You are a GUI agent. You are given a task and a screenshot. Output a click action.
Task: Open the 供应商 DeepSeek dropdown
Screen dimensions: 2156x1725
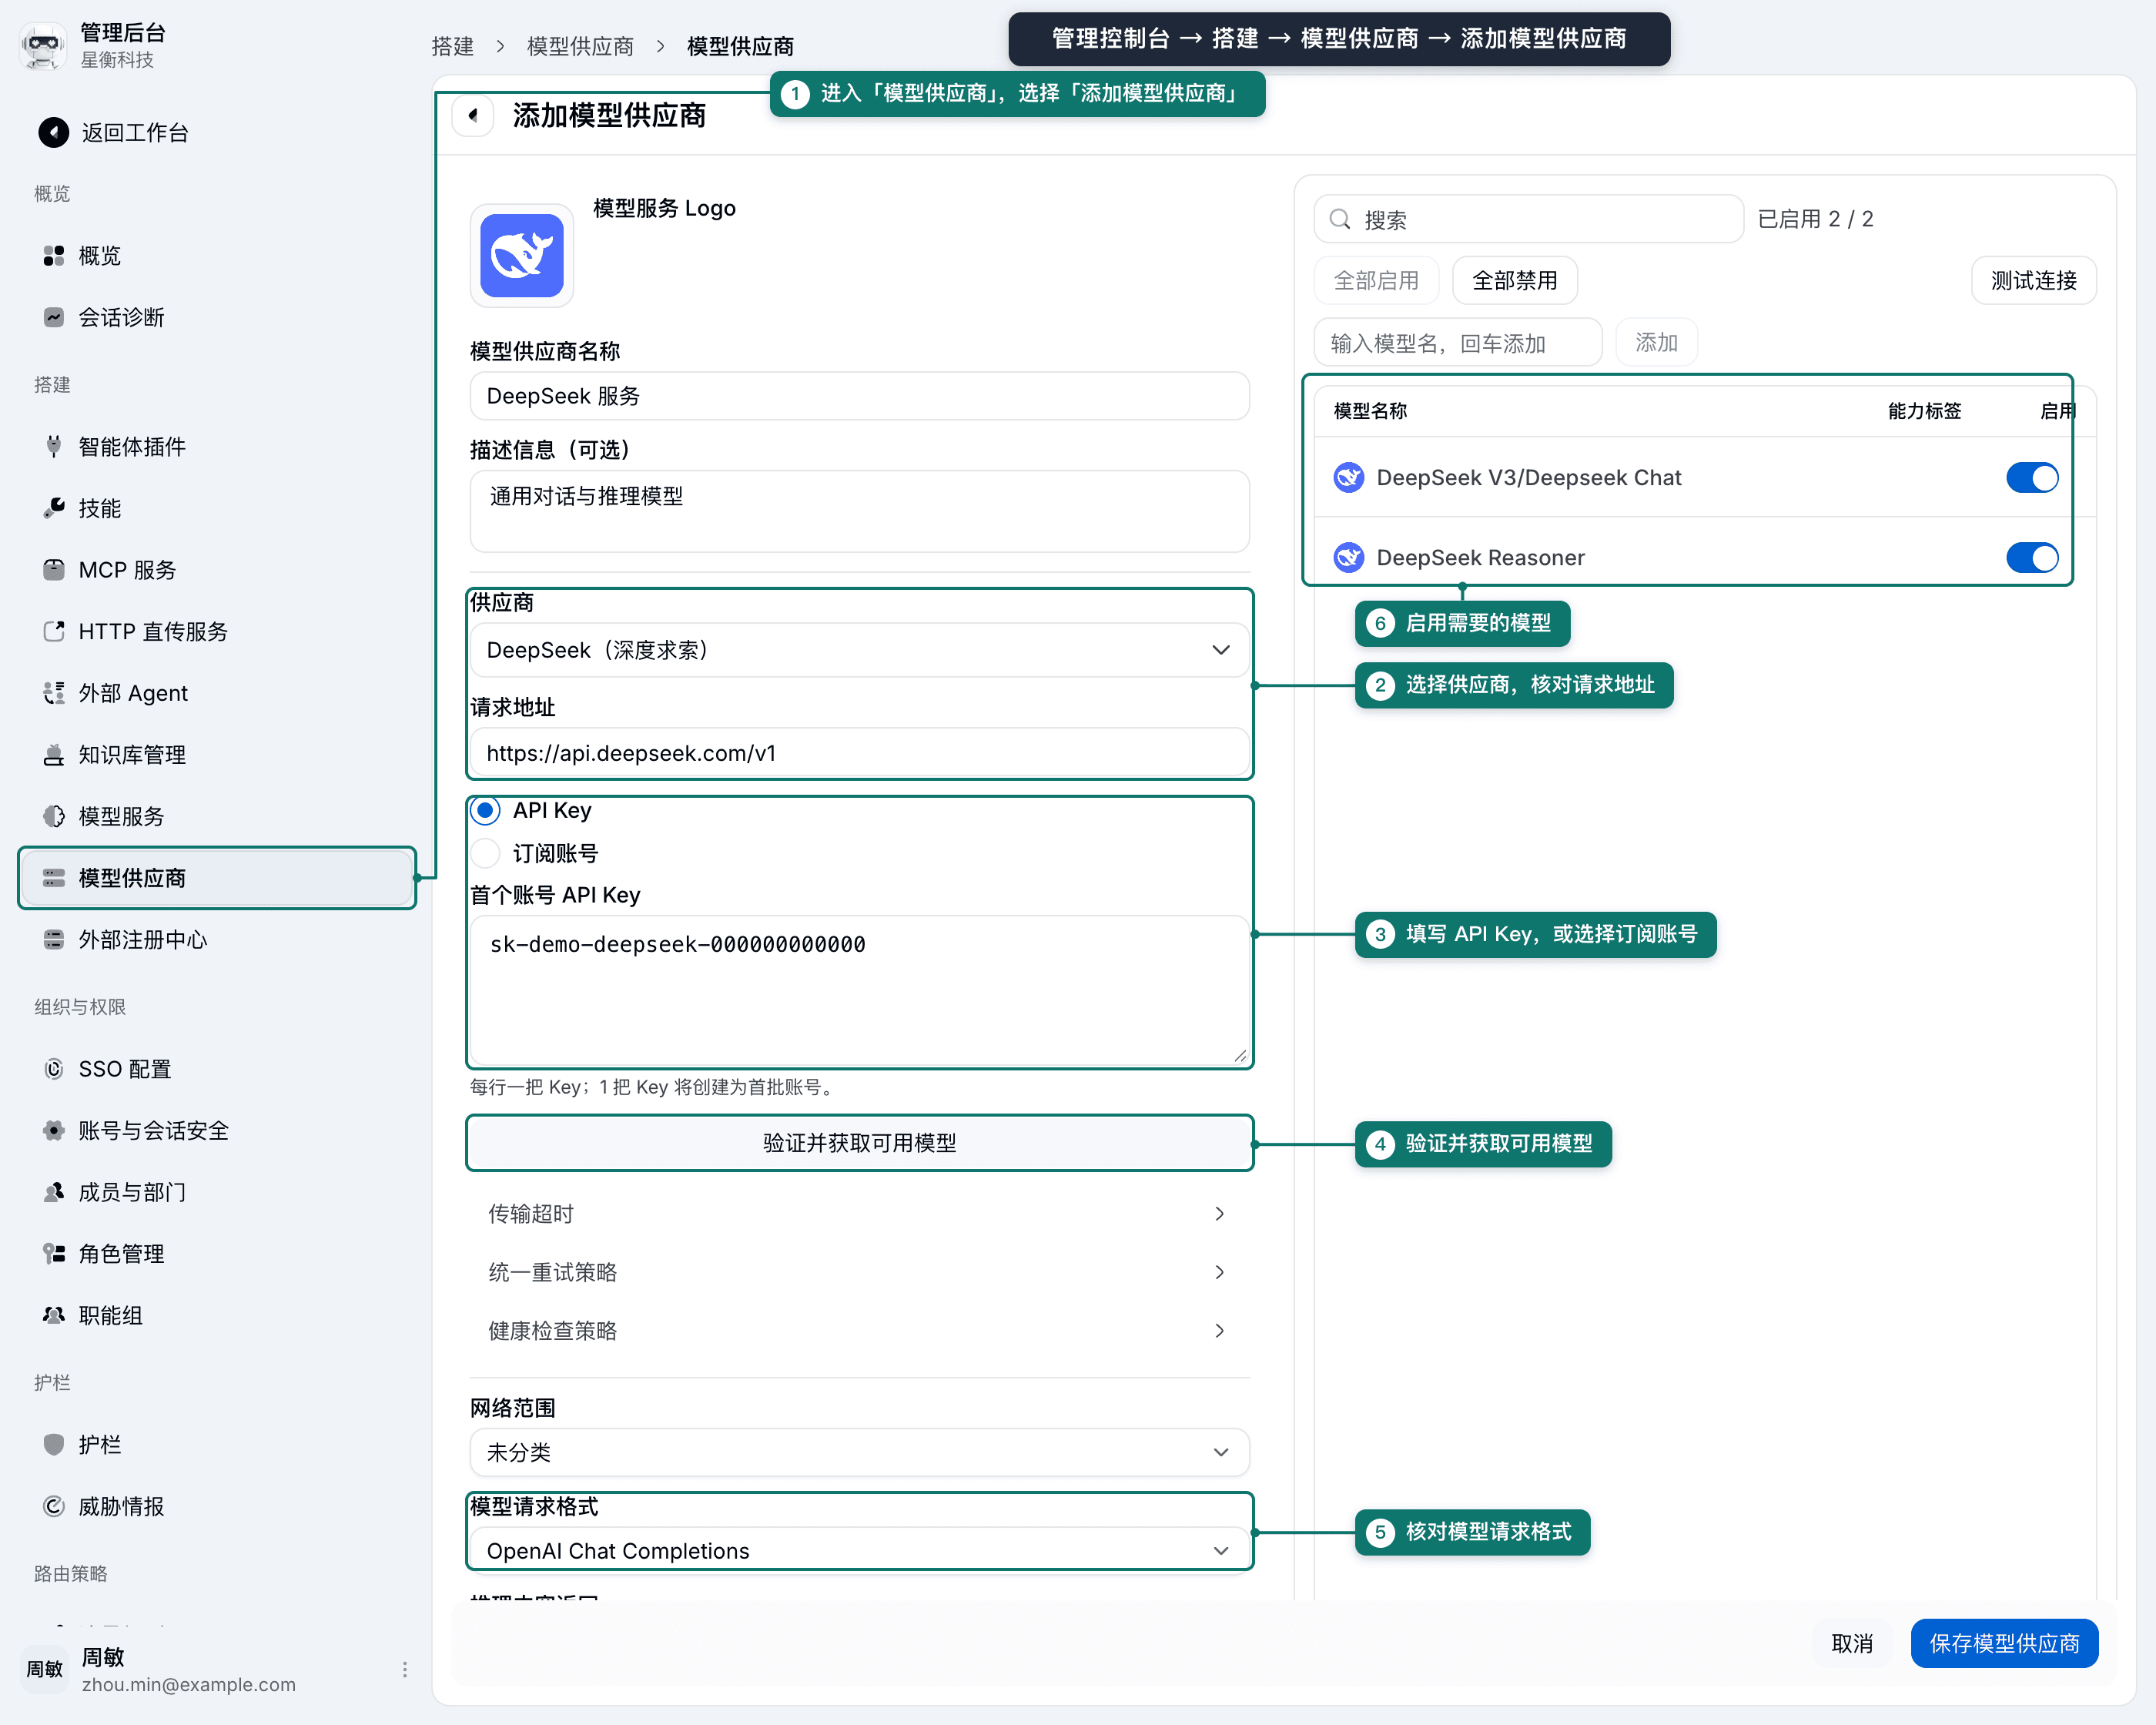(859, 650)
